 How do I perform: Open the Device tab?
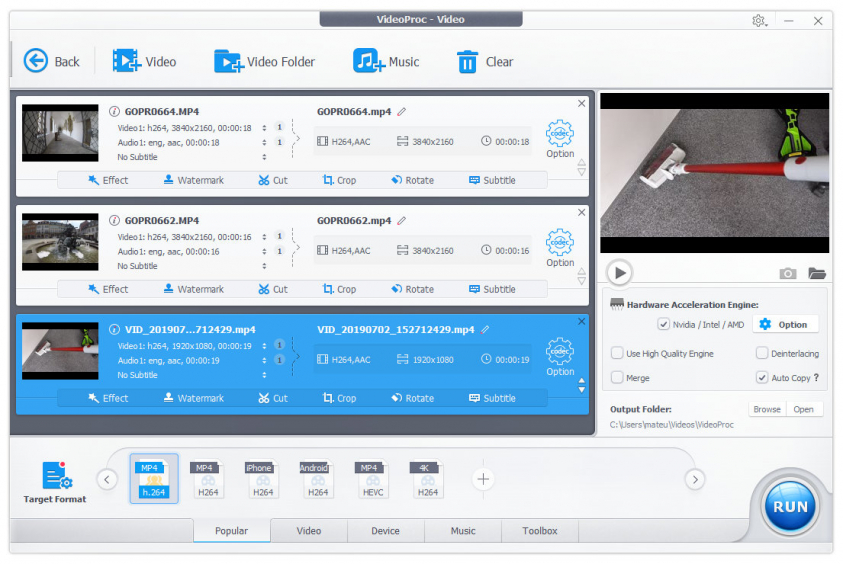pyautogui.click(x=385, y=531)
